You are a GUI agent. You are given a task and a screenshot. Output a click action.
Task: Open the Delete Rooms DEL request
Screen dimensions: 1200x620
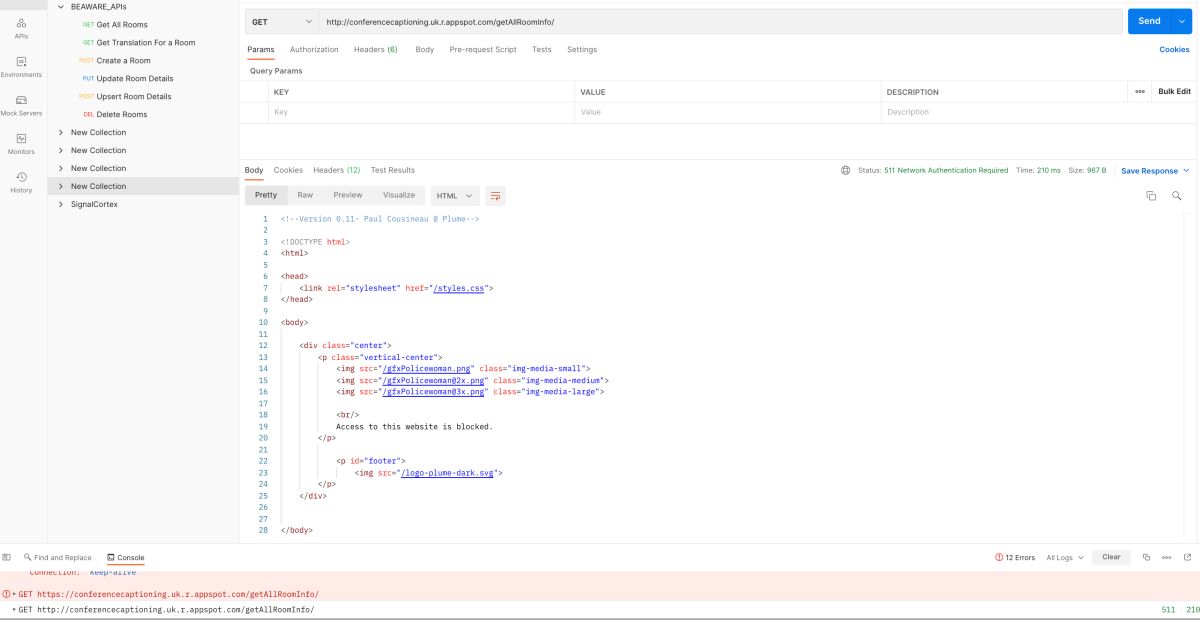[122, 114]
